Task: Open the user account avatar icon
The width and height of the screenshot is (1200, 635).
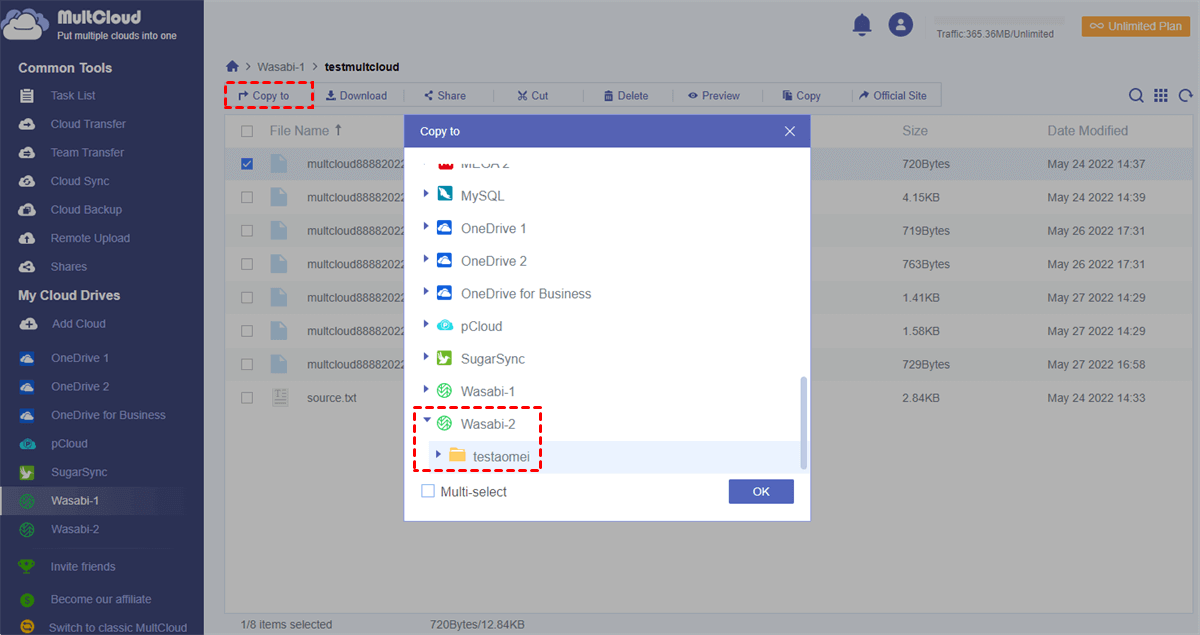Action: pyautogui.click(x=901, y=25)
